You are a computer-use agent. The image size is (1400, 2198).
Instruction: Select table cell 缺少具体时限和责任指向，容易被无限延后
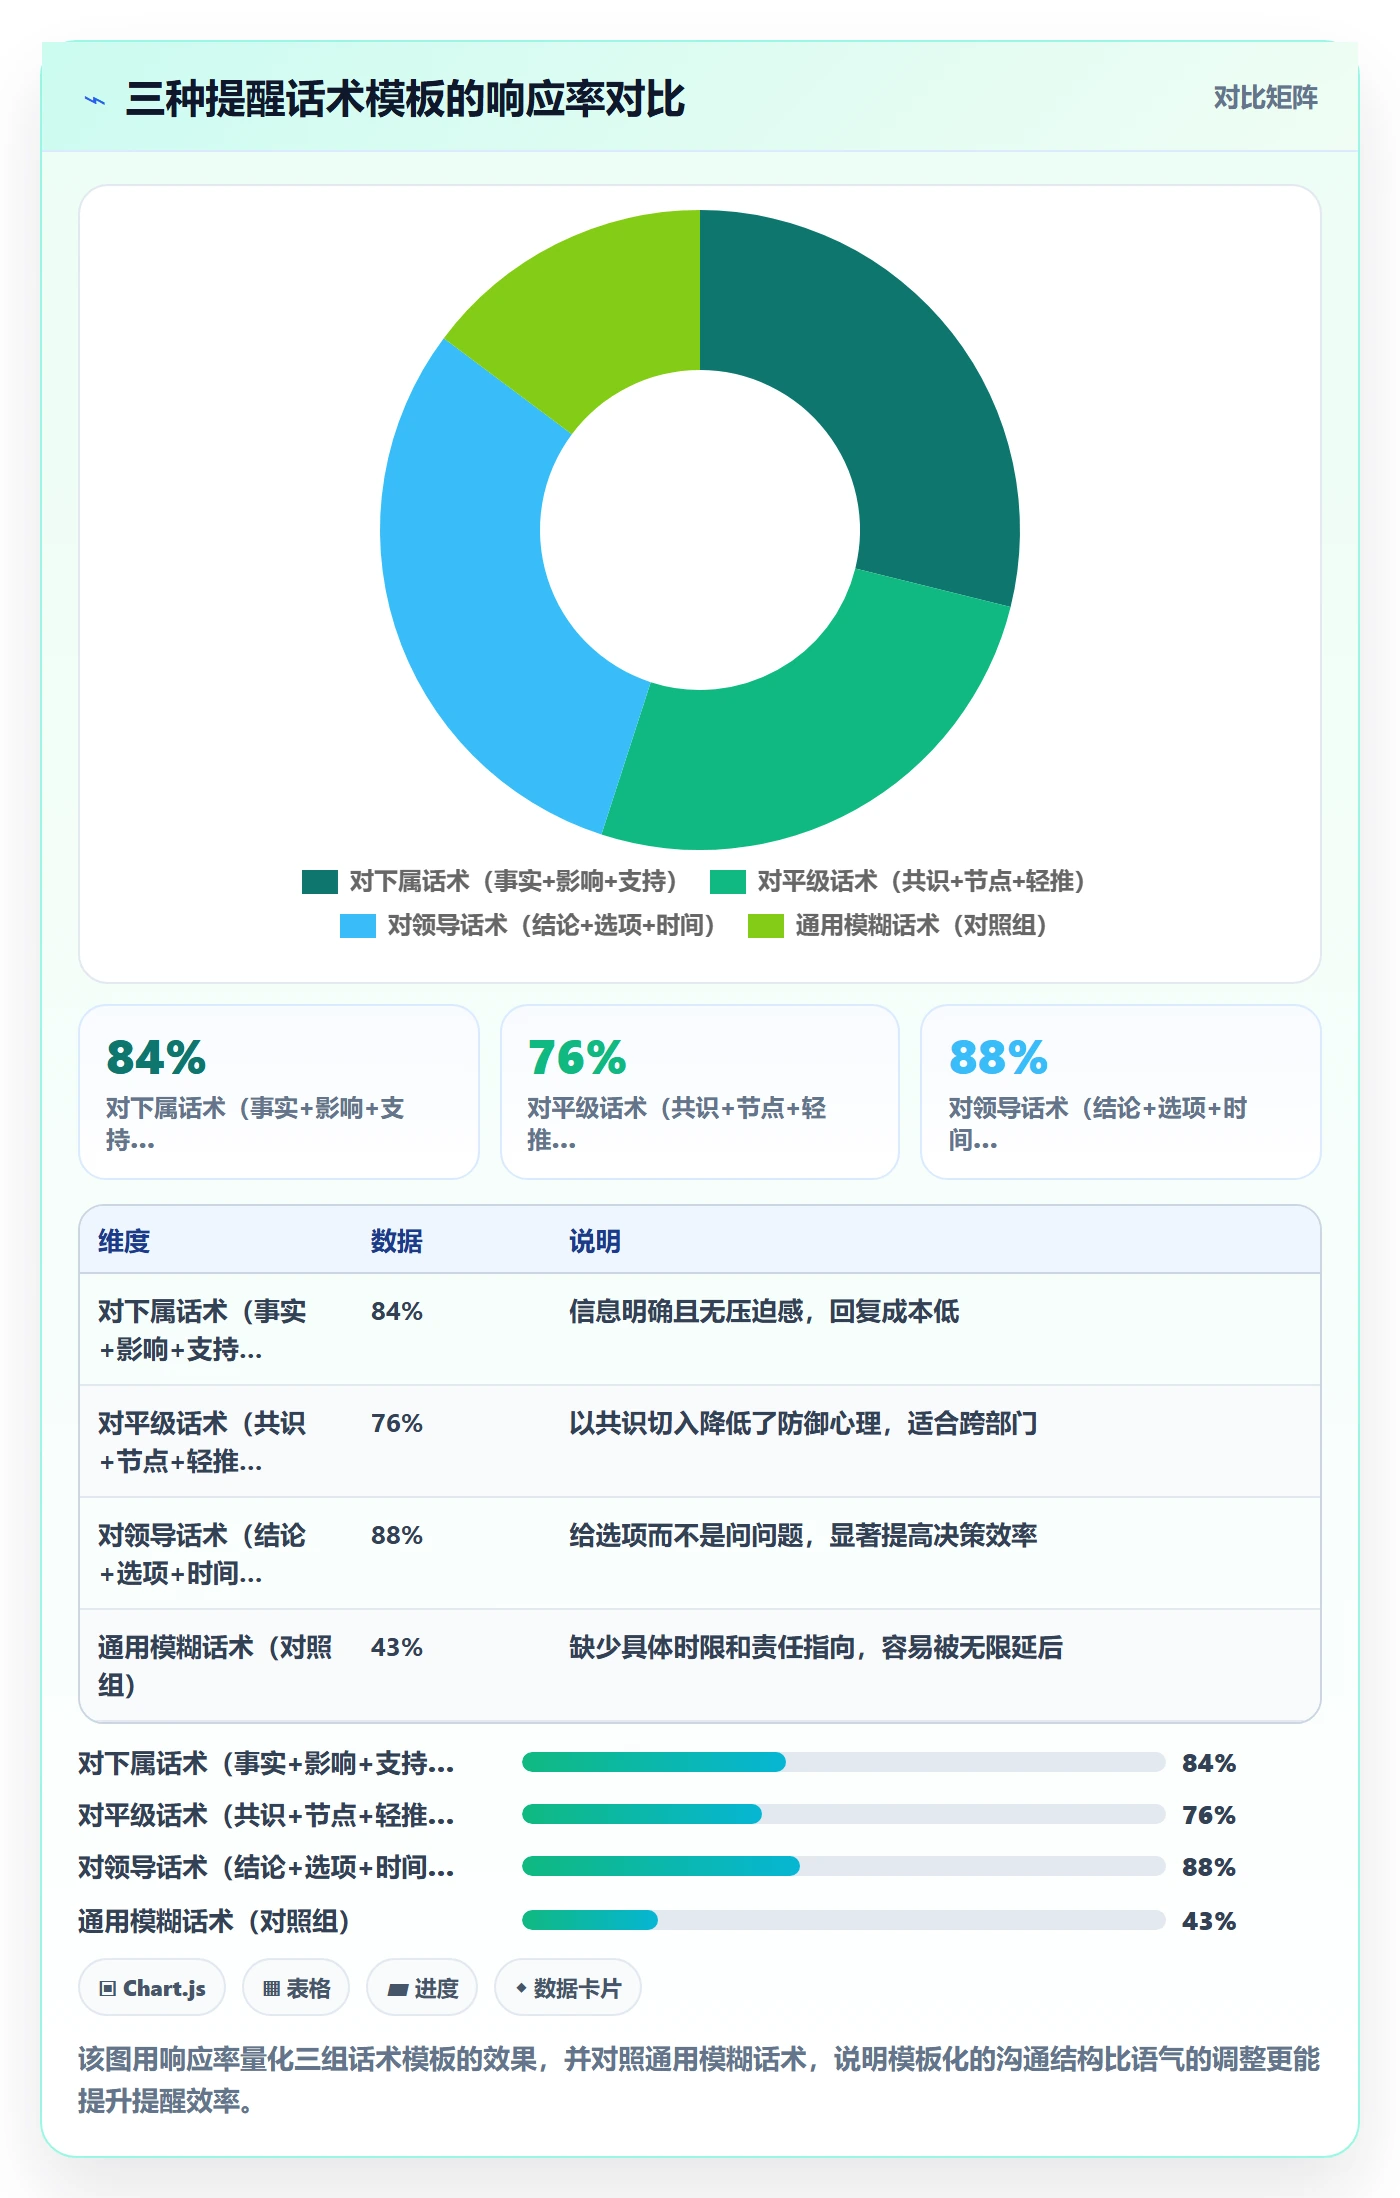[816, 1647]
